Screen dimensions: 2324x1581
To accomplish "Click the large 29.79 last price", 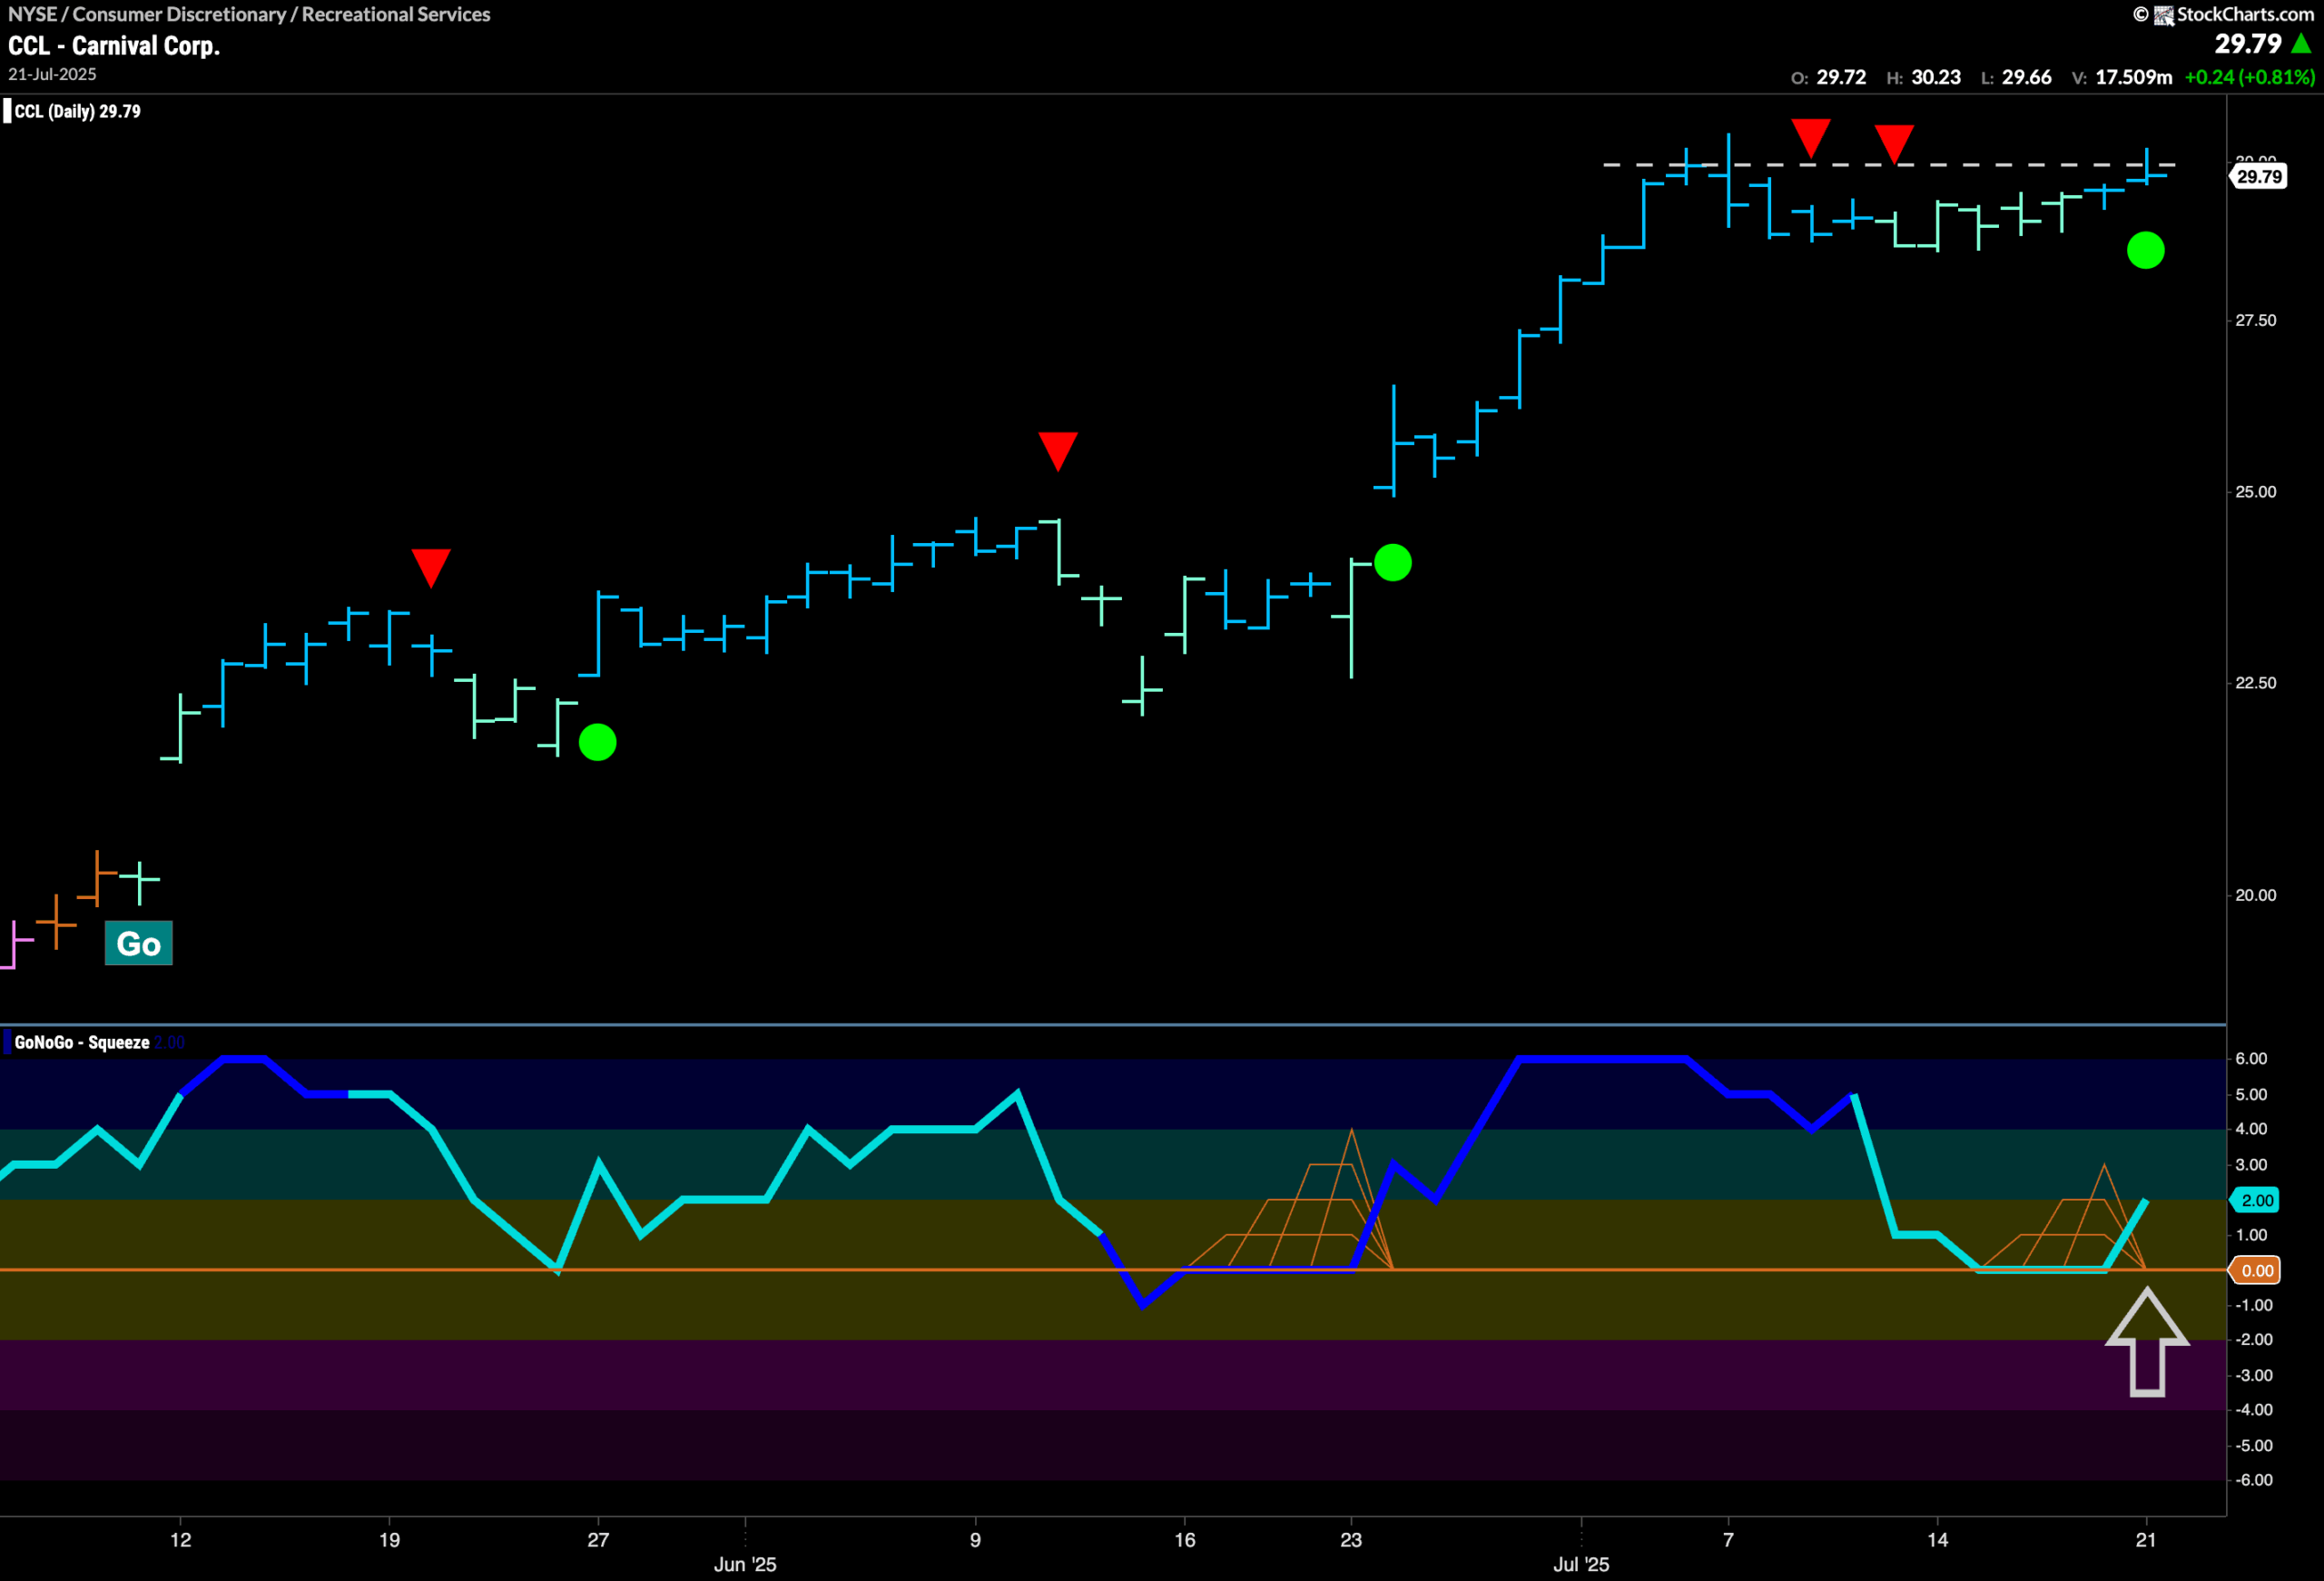I will click(x=2248, y=44).
